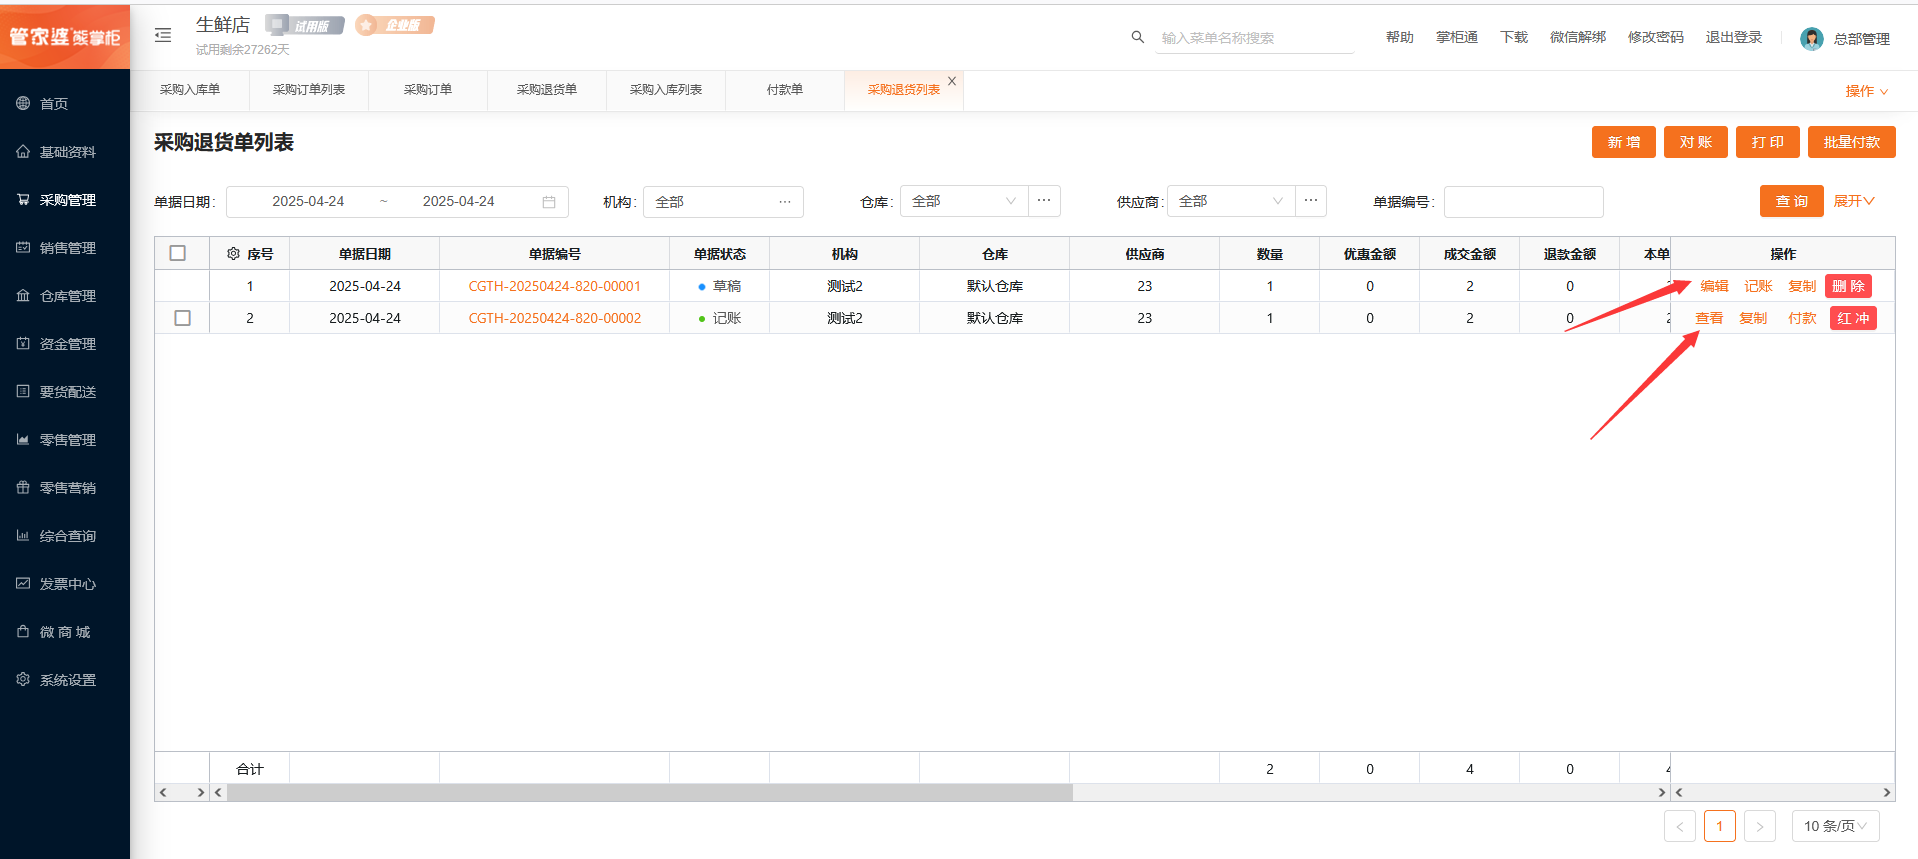1918x859 pixels.
Task: Collapse the sidebar with the hamburger icon
Action: click(x=163, y=35)
